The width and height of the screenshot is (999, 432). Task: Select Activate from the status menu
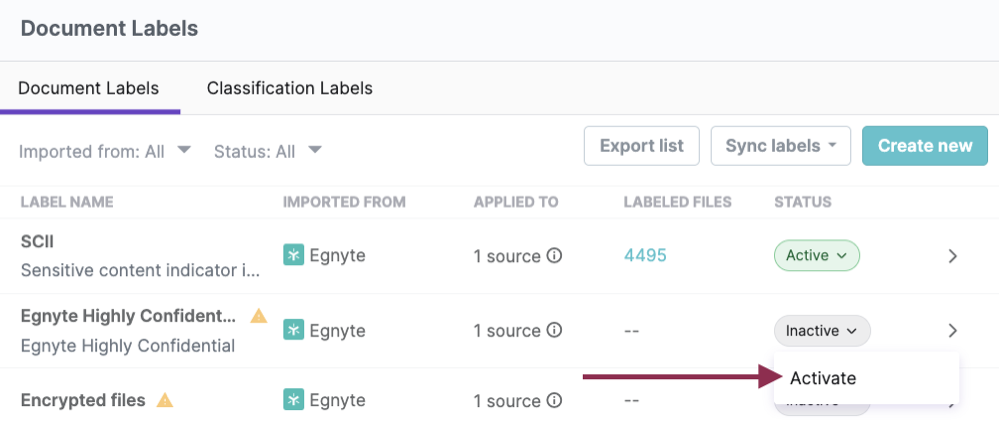(823, 378)
